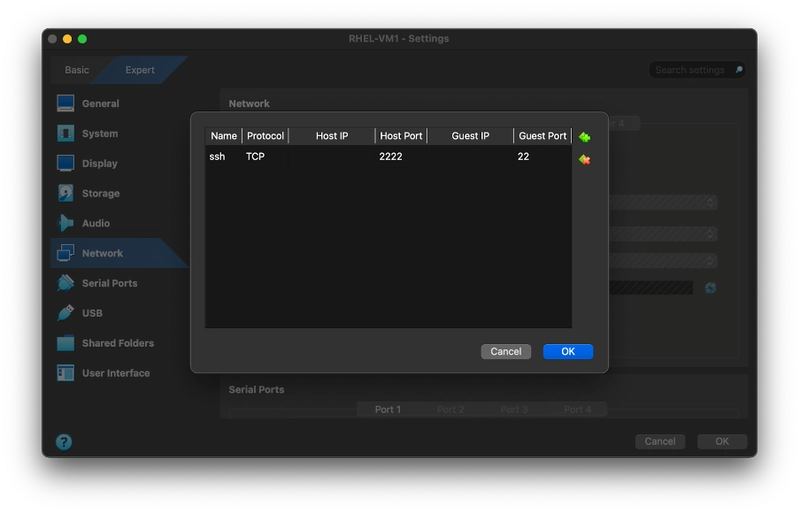Click the search magnifier icon
The width and height of the screenshot is (800, 513).
739,70
